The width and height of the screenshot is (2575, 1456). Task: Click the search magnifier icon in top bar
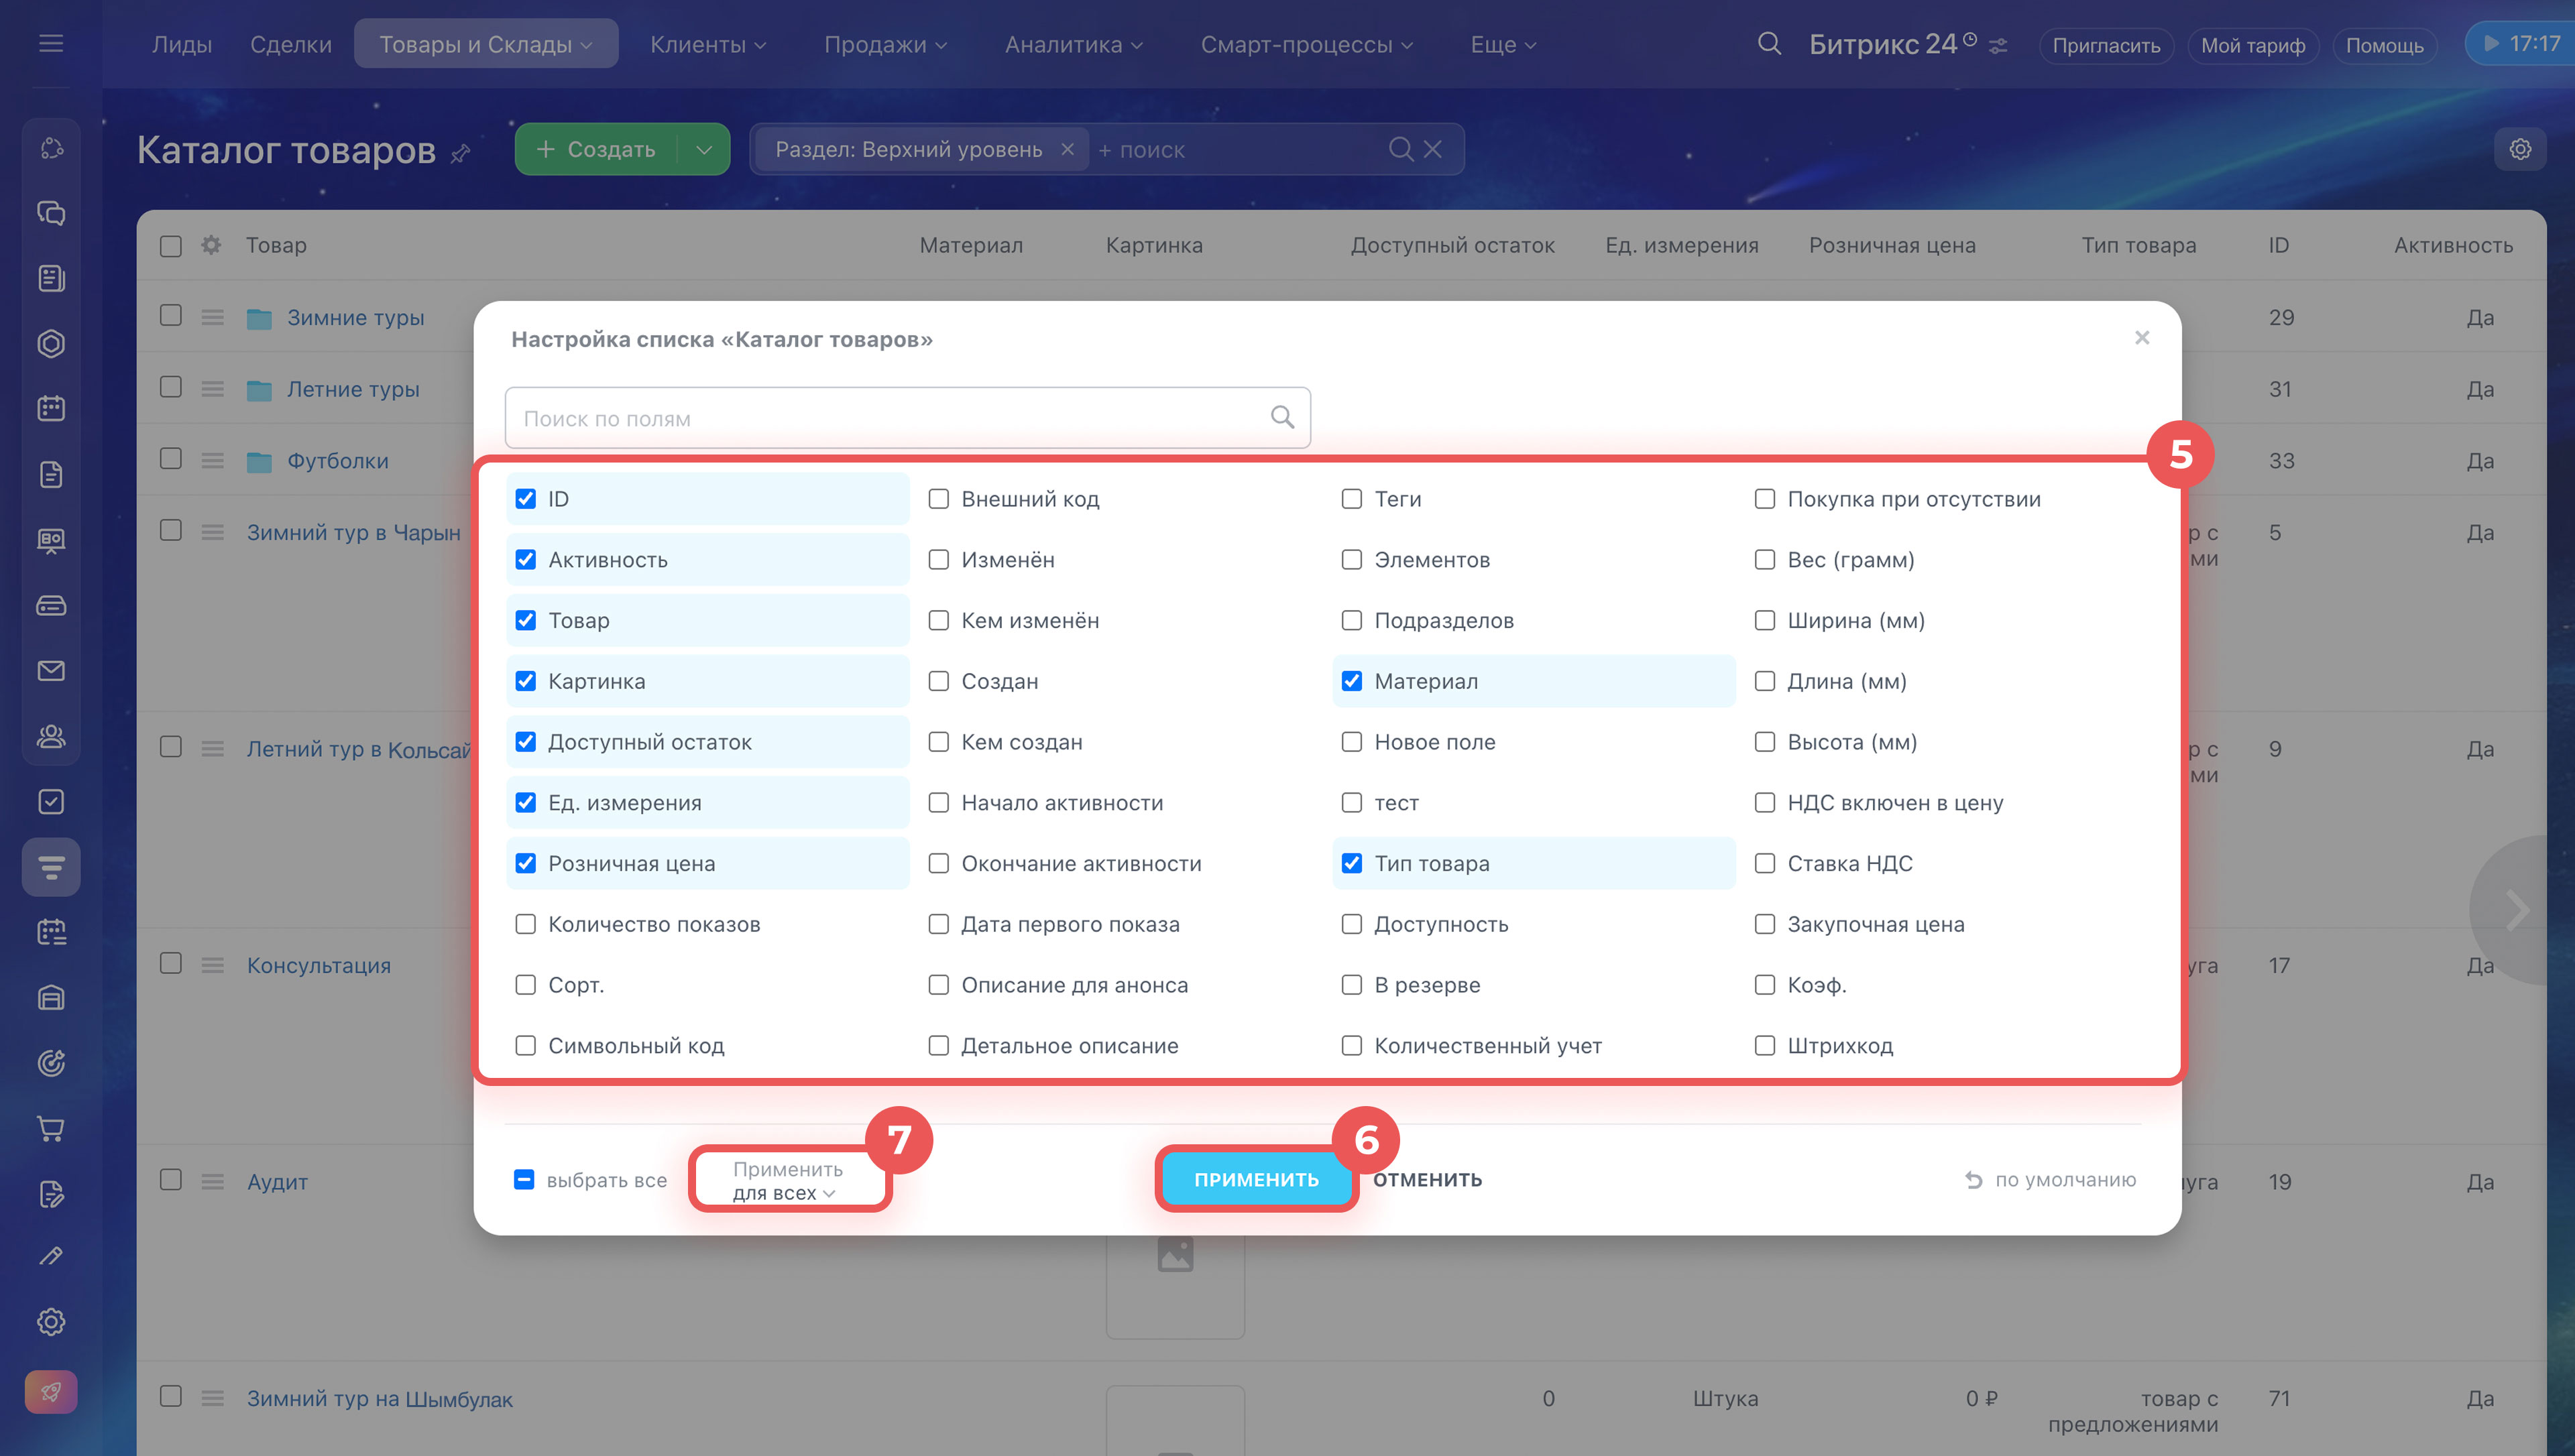[x=1768, y=44]
